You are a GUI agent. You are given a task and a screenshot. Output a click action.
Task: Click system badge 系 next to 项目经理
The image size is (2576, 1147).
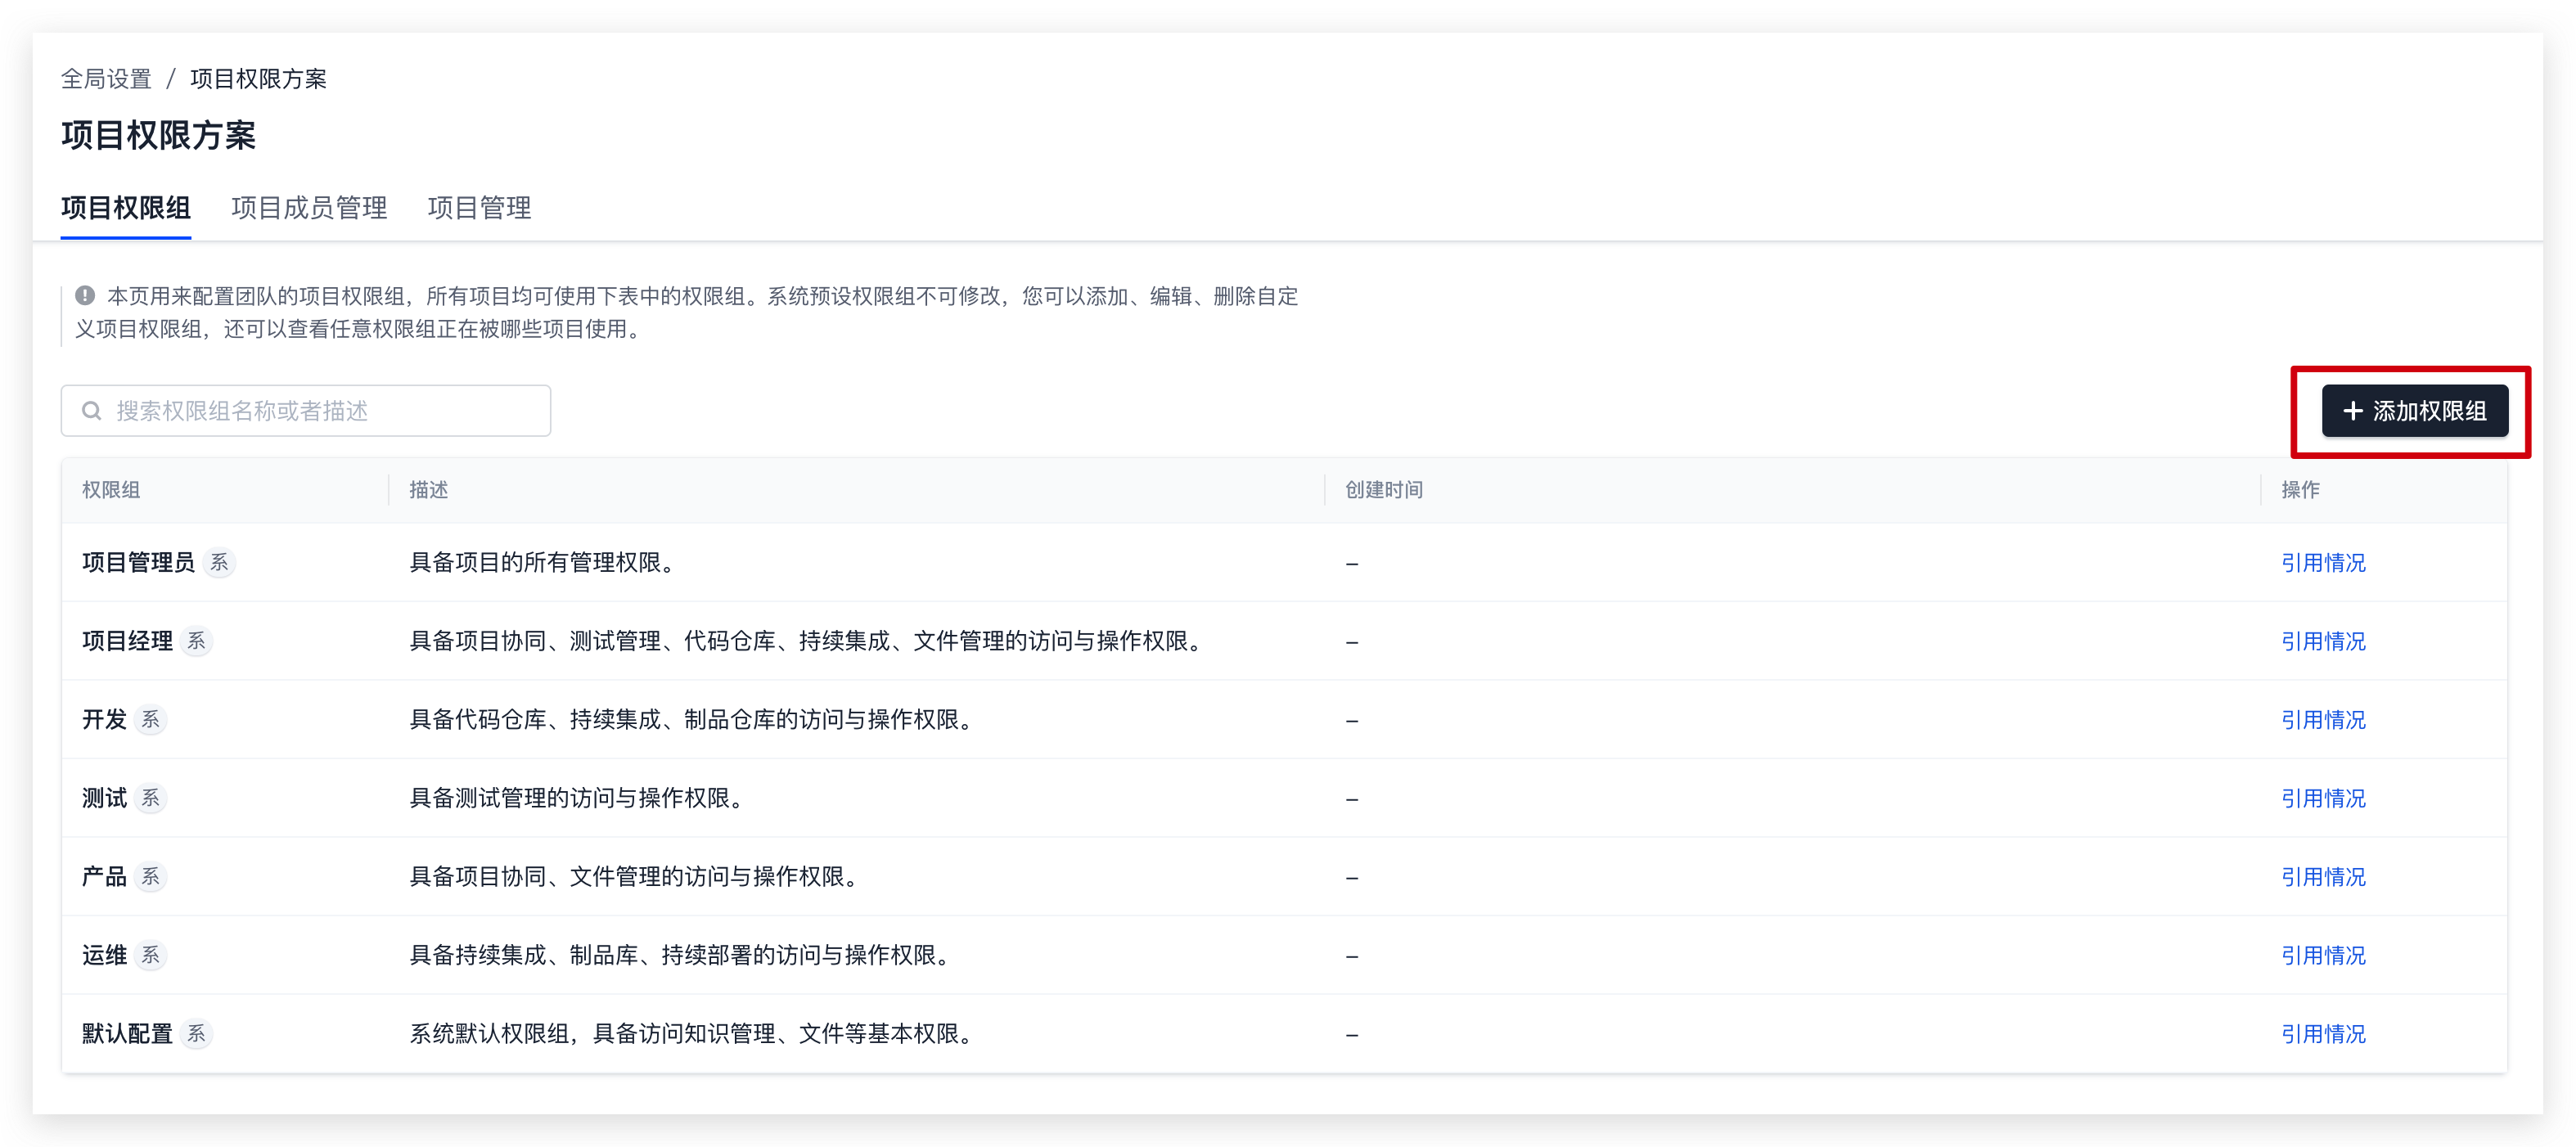[x=196, y=641]
